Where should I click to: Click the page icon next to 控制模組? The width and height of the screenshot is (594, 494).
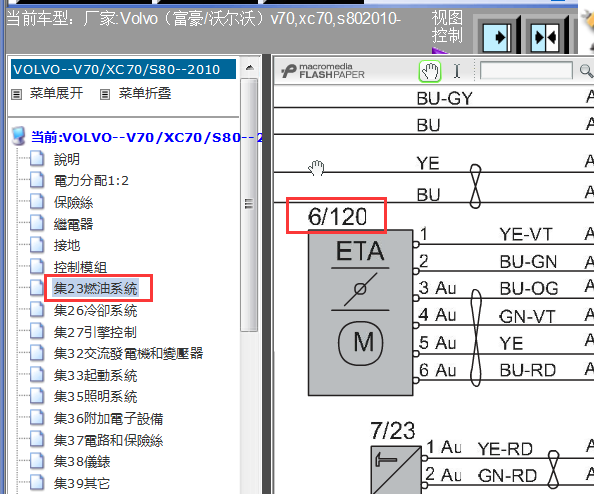[x=37, y=266]
